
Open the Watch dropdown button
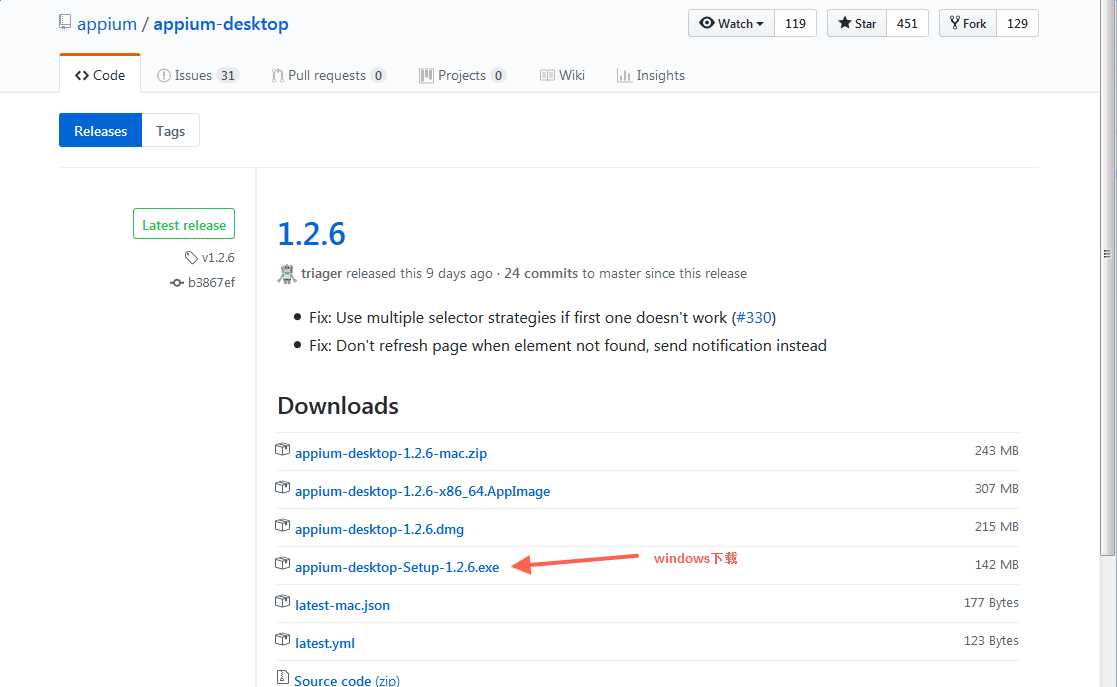731,24
